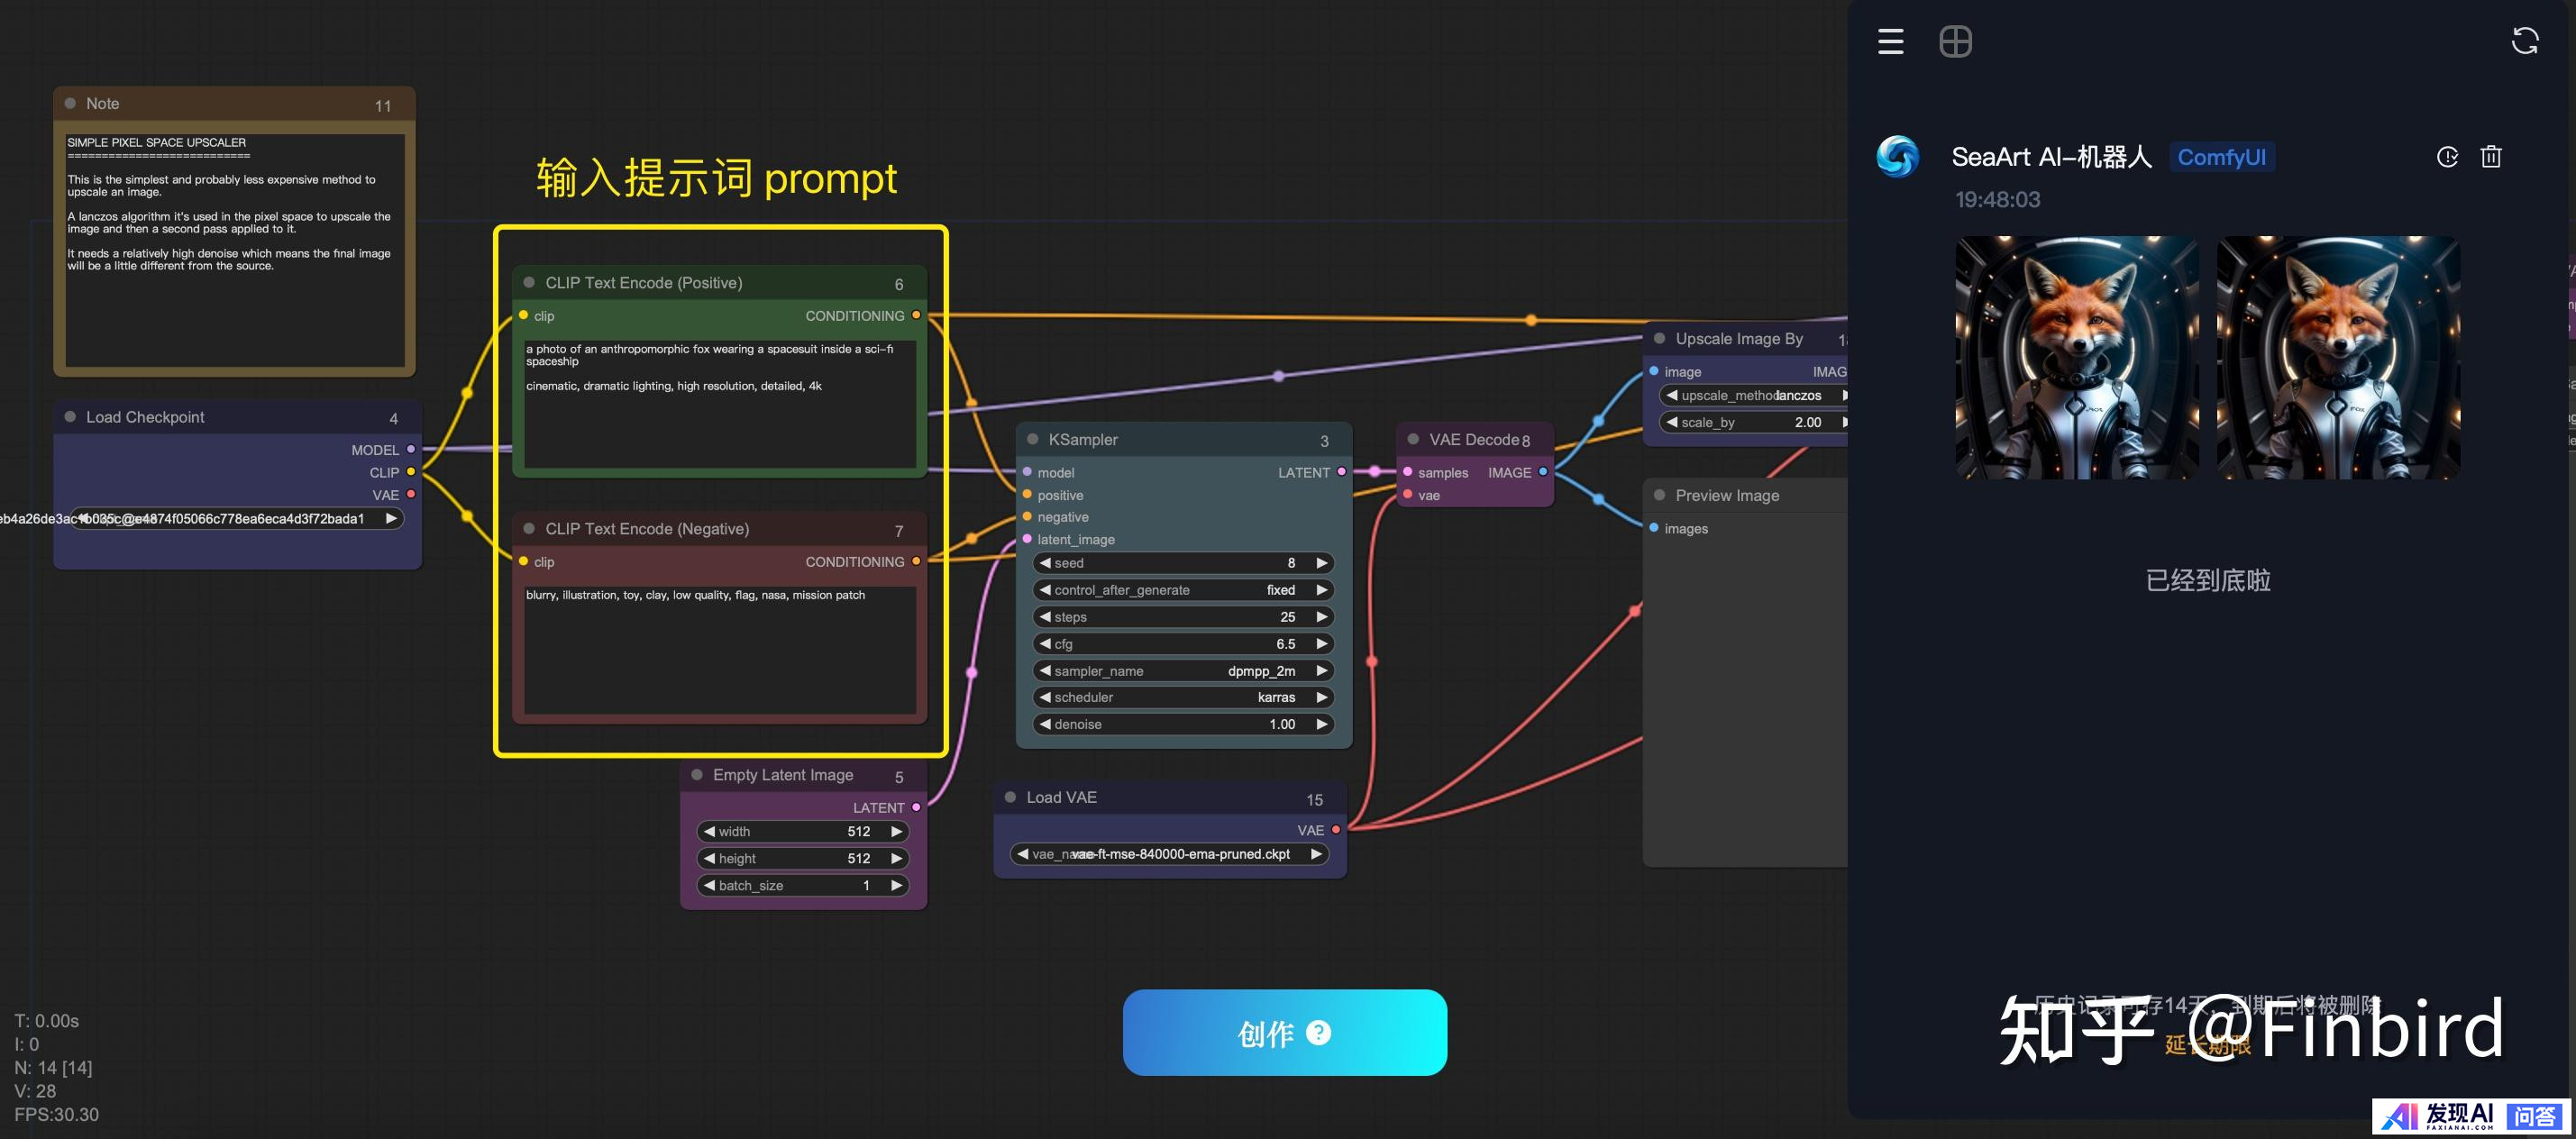Click the SeaArt AI robot avatar
2576x1139 pixels.
[x=1897, y=157]
